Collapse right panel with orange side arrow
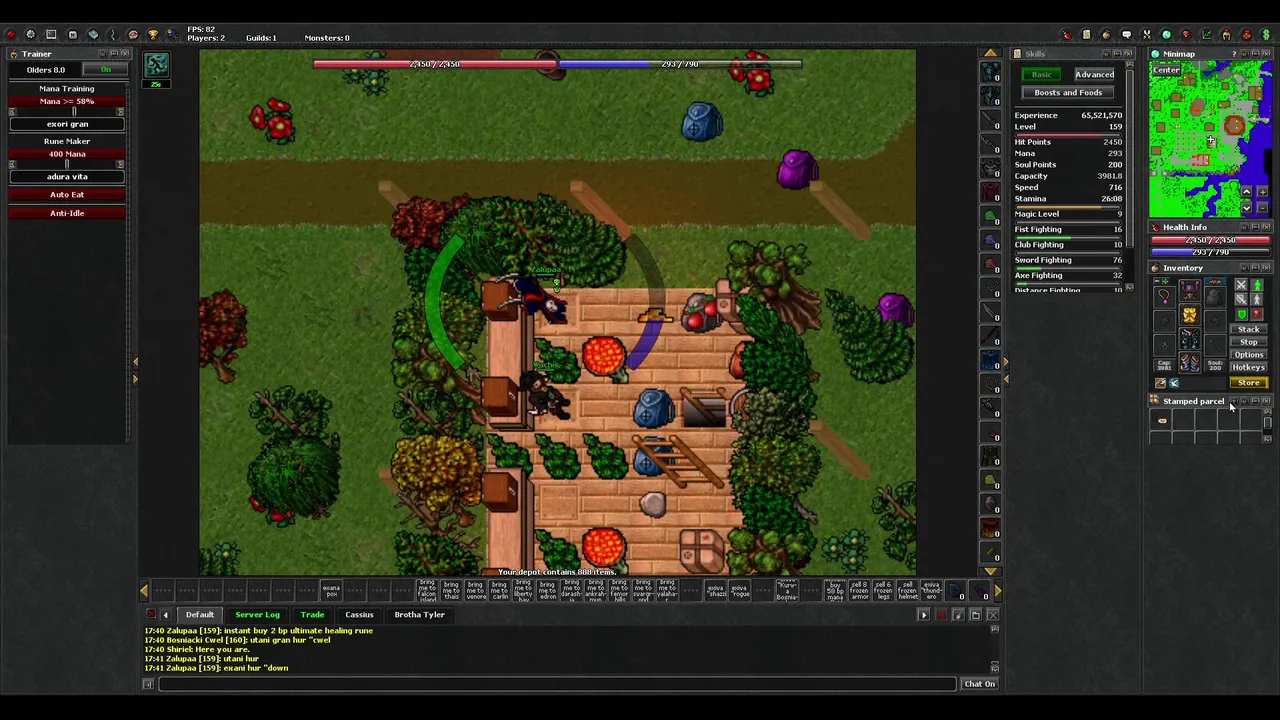Image resolution: width=1280 pixels, height=720 pixels. (x=1004, y=363)
